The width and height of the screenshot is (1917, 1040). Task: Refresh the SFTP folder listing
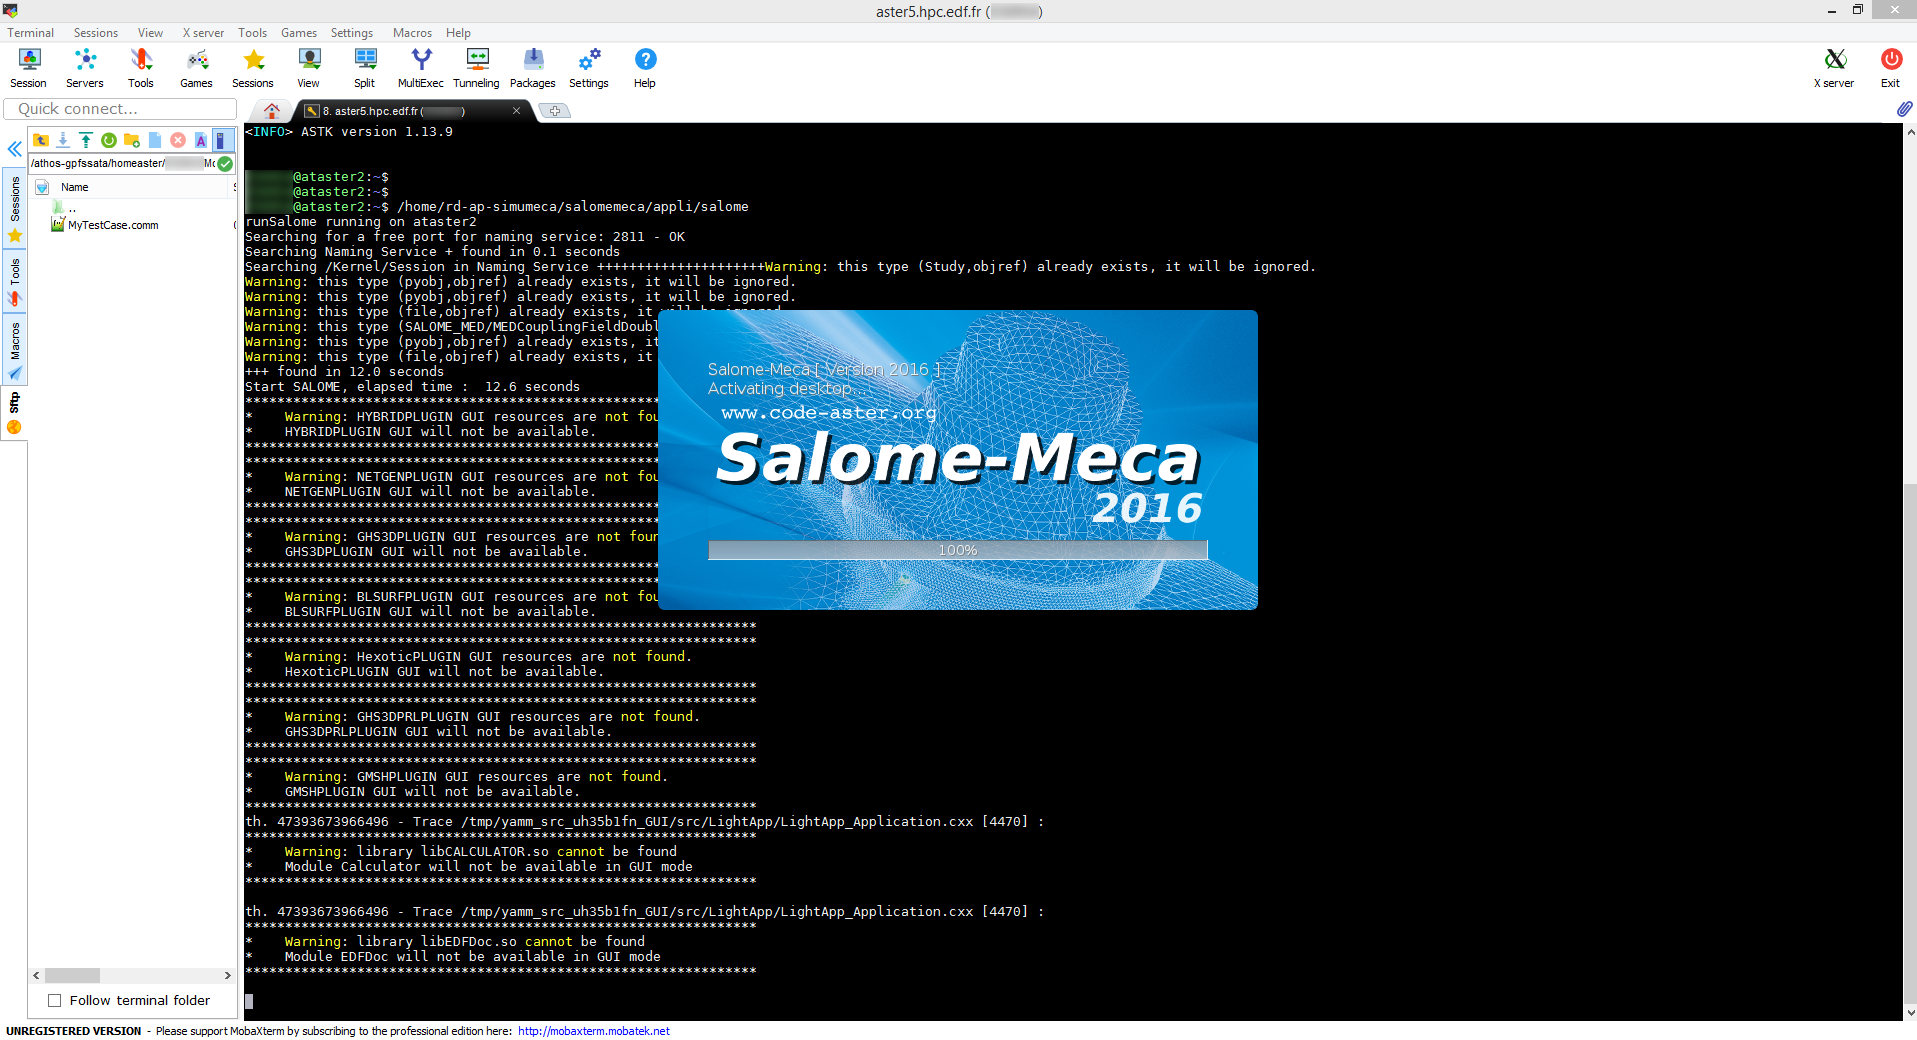(109, 140)
